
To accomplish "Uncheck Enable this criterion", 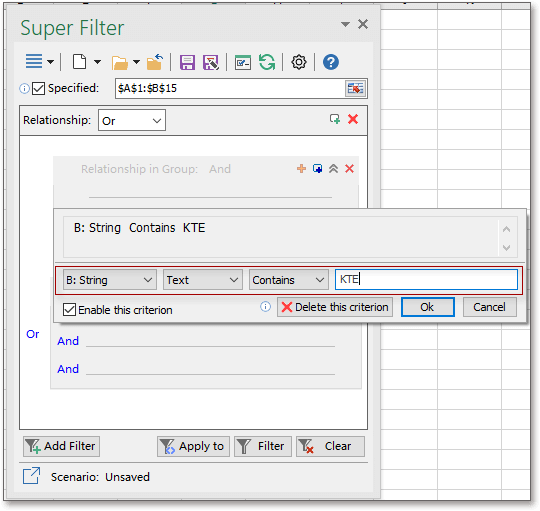I will [69, 310].
